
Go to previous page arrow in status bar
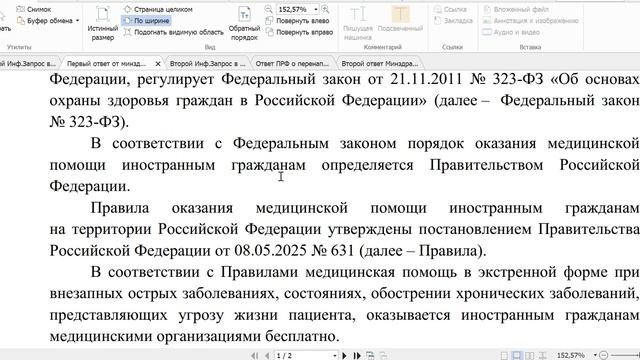coord(267,356)
